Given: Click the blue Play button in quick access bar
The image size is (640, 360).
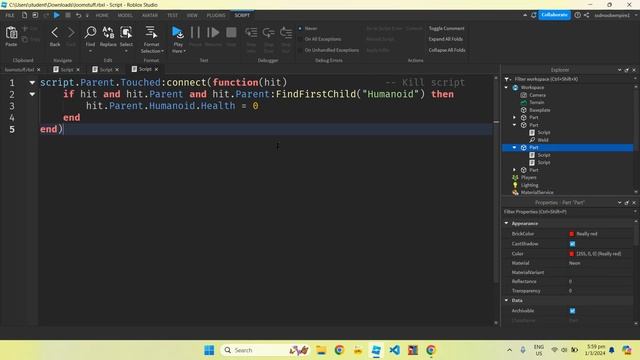Looking at the screenshot, I should click(57, 15).
